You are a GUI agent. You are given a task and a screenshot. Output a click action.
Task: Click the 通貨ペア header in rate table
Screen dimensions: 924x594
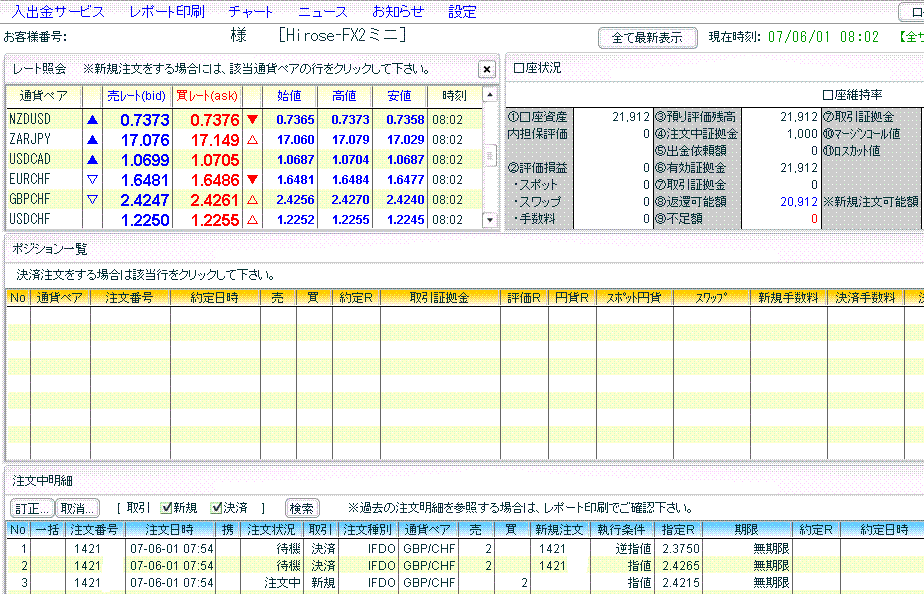pos(44,96)
